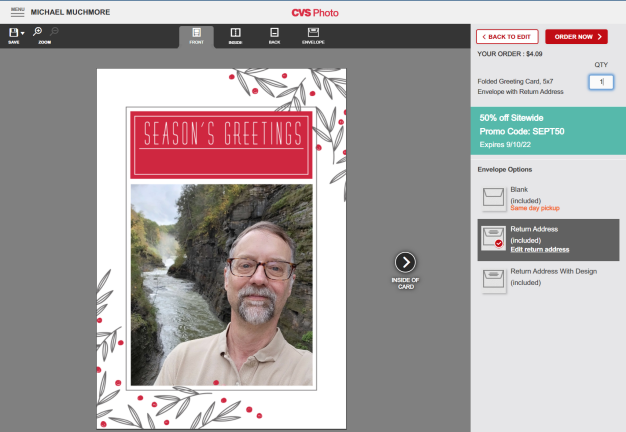Expand the Save dropdown arrow
Screen dimensions: 626x432
pos(23,33)
